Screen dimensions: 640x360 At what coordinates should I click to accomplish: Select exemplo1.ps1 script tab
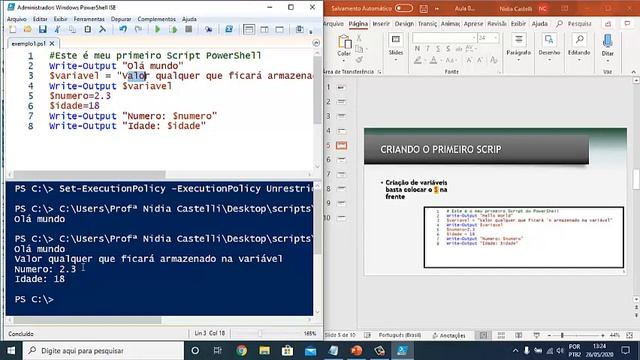click(x=29, y=43)
